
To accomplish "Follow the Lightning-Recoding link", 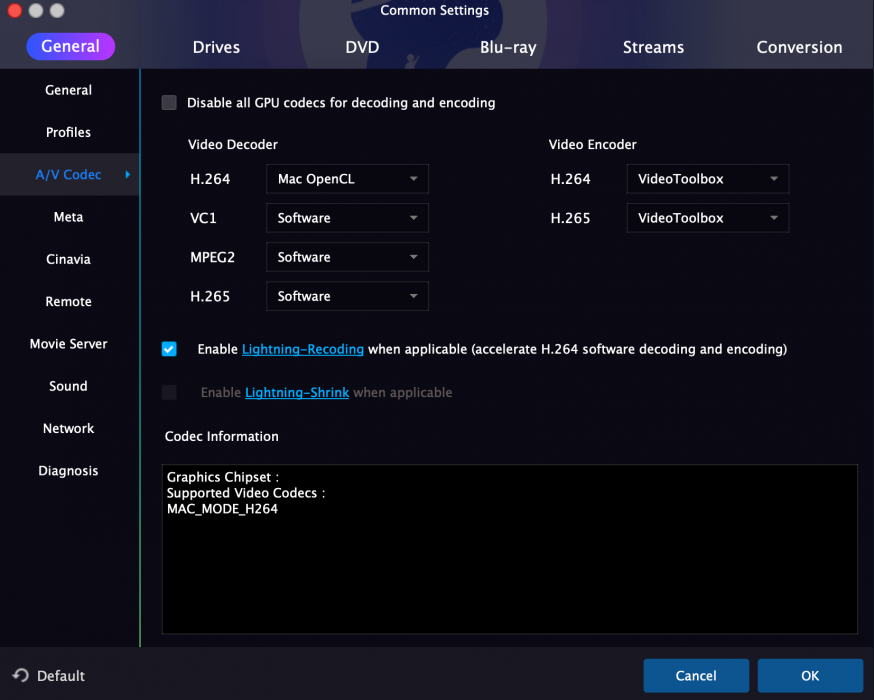I will coord(303,349).
